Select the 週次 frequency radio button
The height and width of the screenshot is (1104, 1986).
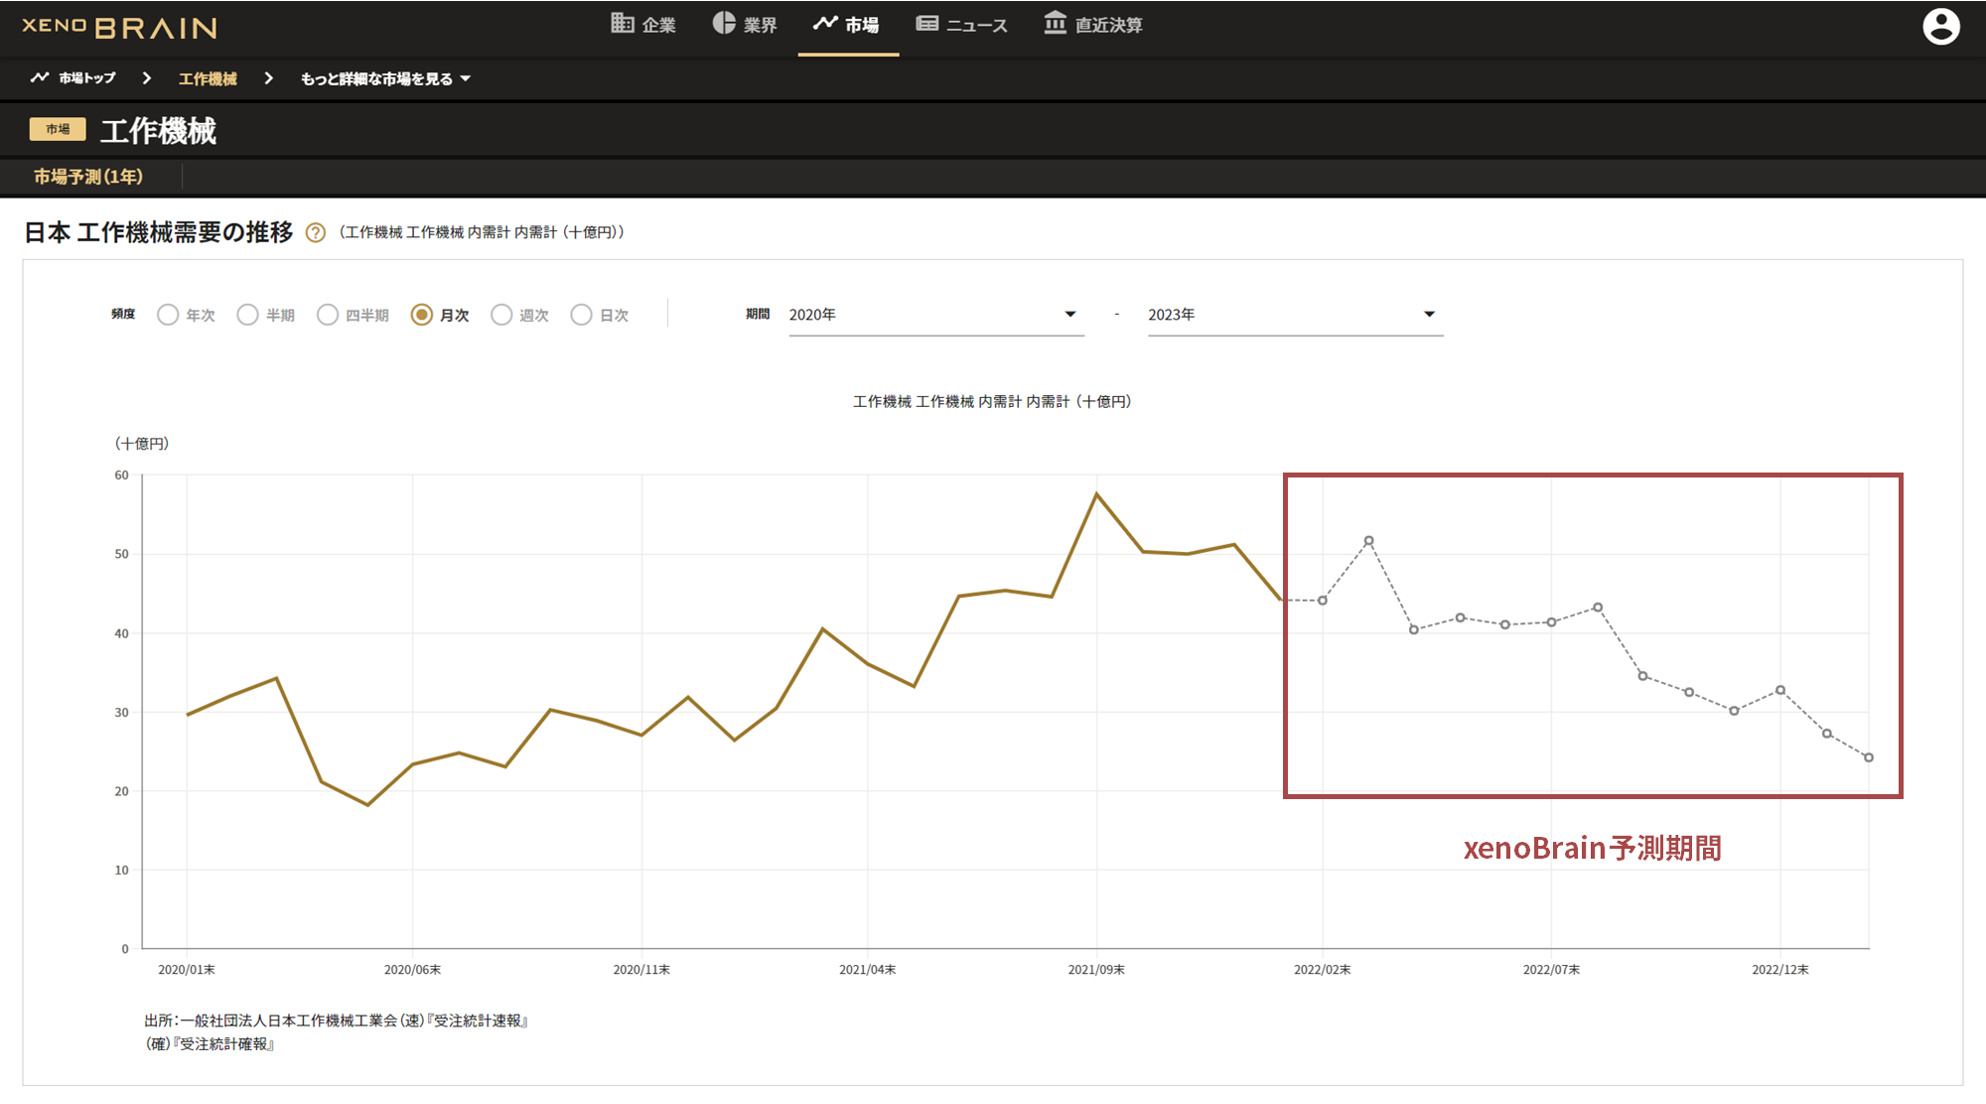(x=501, y=315)
